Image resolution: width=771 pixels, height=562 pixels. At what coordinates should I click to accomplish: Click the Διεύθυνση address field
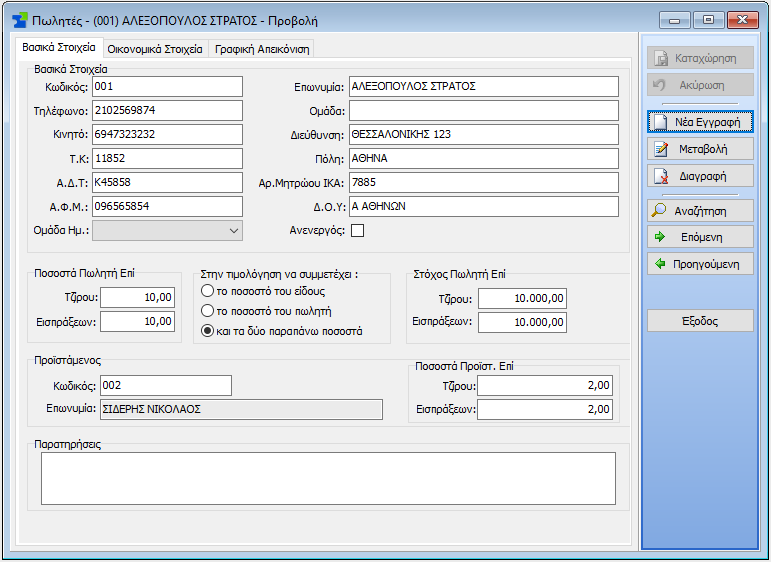pyautogui.click(x=484, y=134)
